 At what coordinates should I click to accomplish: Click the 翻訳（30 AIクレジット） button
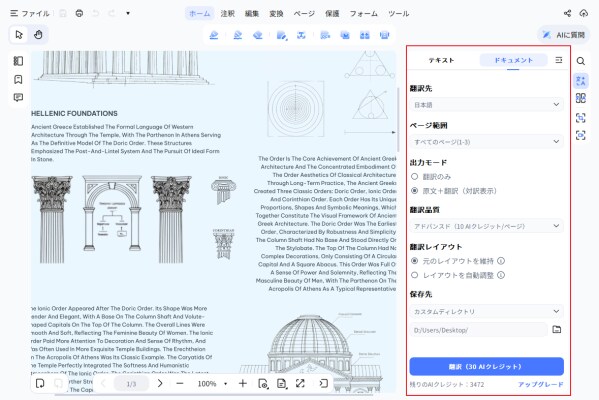pos(486,366)
